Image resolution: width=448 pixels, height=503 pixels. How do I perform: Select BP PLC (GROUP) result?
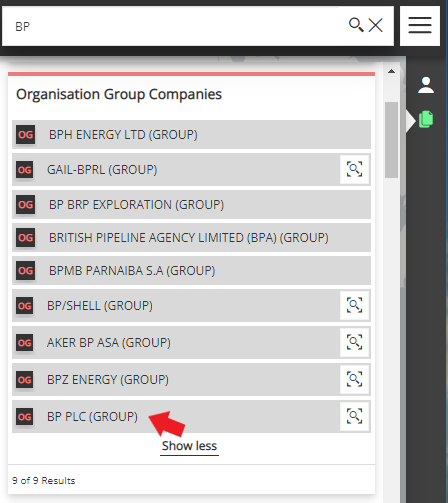(x=176, y=417)
